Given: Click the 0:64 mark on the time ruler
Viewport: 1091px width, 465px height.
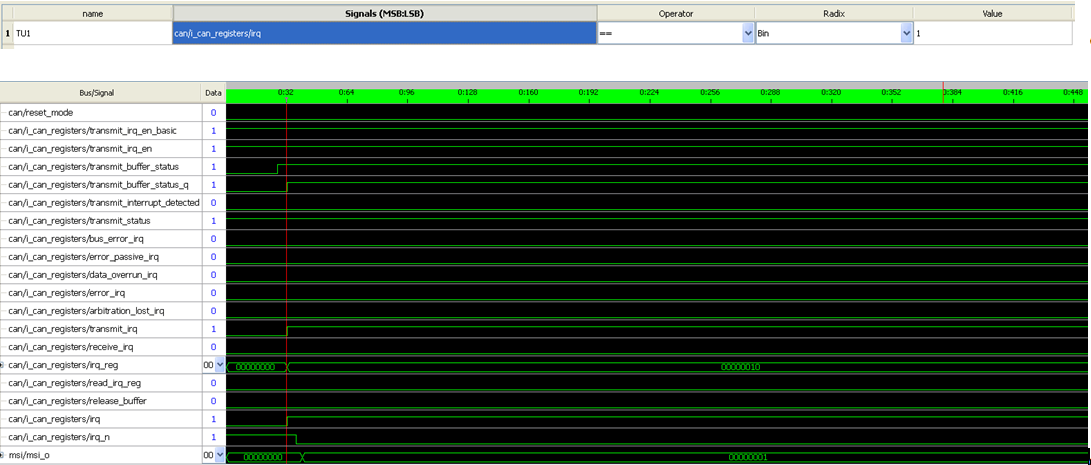Looking at the screenshot, I should (x=347, y=91).
